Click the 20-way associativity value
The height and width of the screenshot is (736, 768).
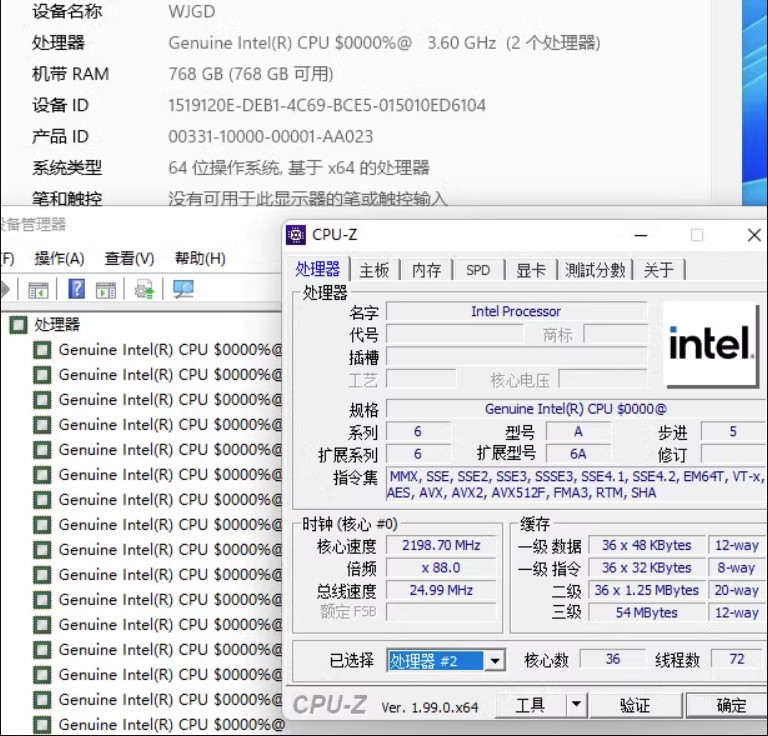[736, 590]
